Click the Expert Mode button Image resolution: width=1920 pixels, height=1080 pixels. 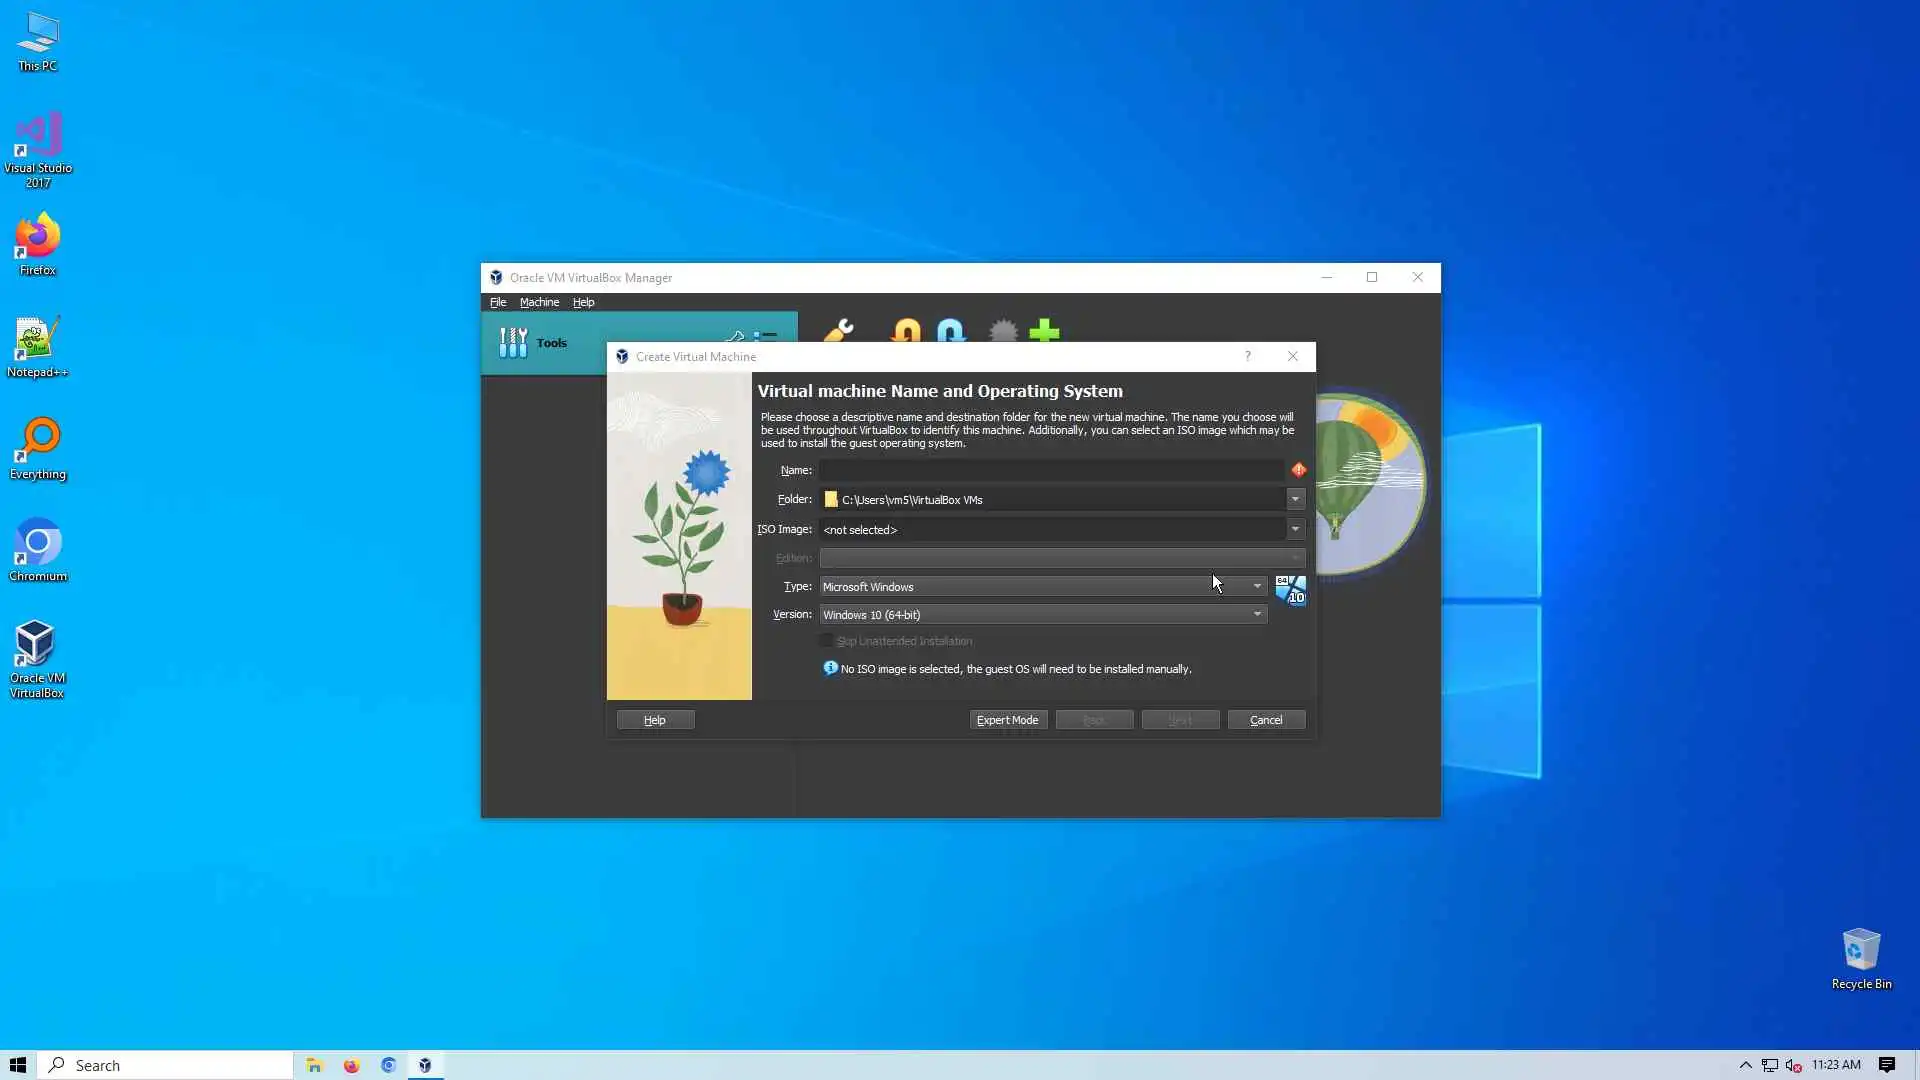click(1007, 720)
